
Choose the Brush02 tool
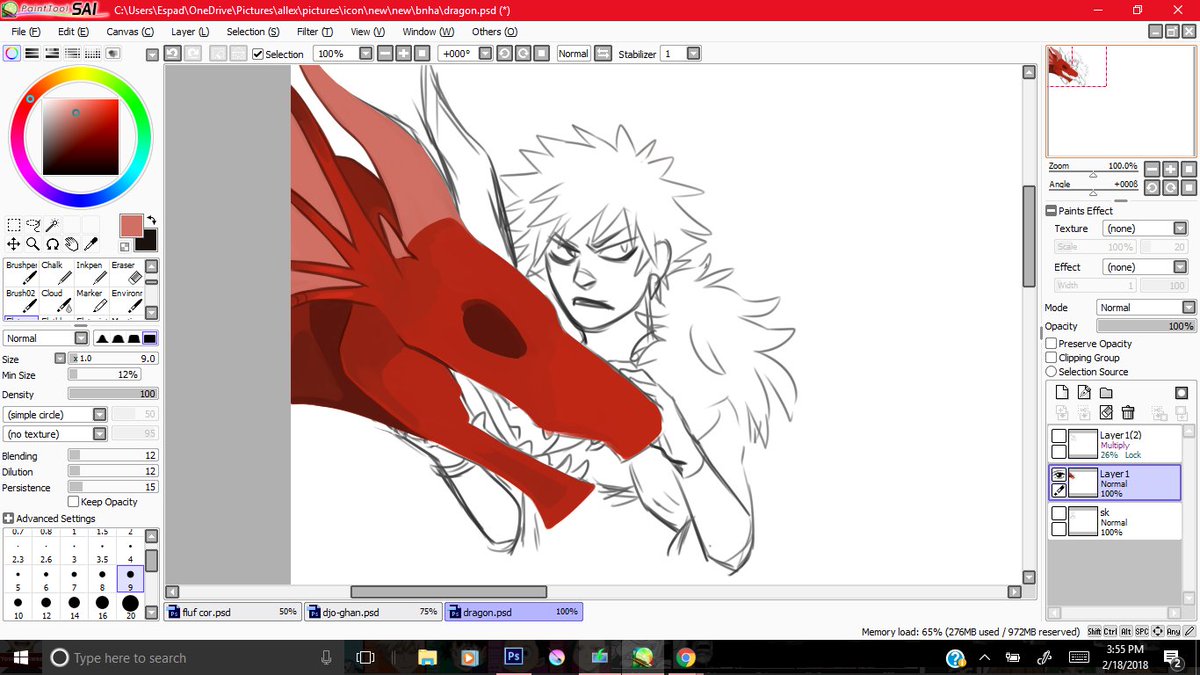(21, 300)
